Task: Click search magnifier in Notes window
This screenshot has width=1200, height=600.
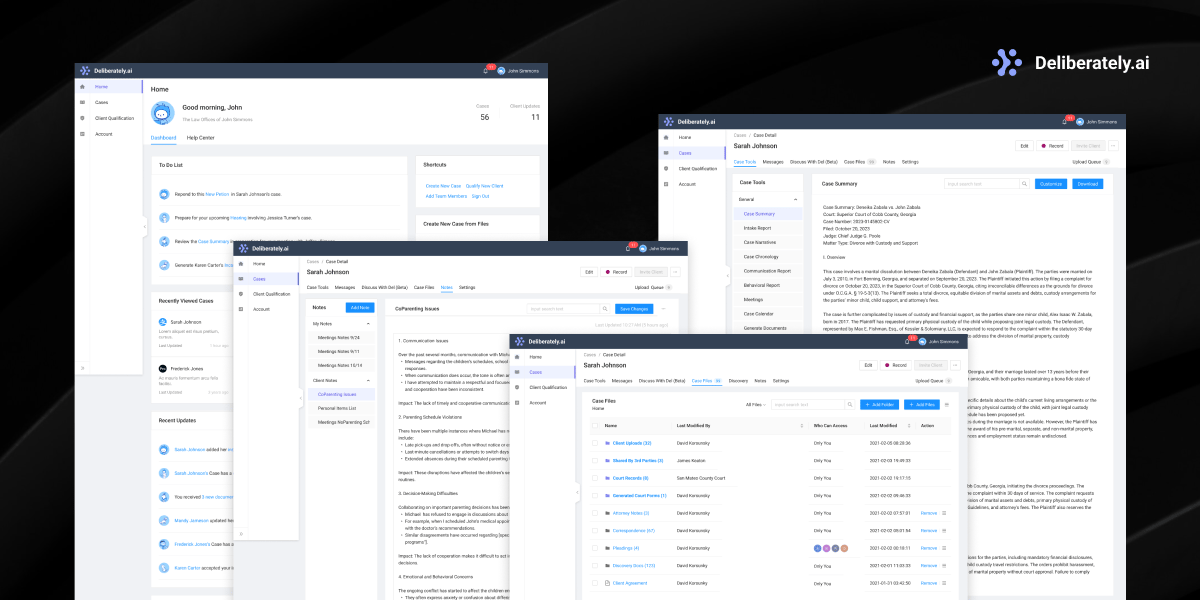Action: (x=605, y=309)
